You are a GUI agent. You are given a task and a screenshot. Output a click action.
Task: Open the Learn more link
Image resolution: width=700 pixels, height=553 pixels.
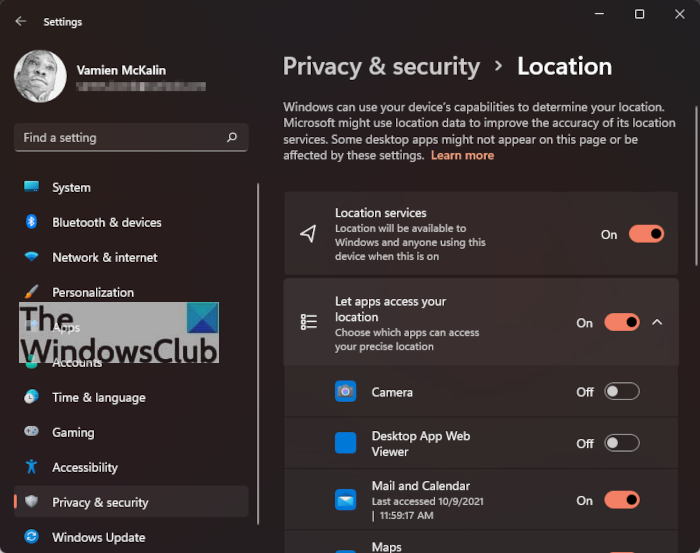(x=462, y=155)
